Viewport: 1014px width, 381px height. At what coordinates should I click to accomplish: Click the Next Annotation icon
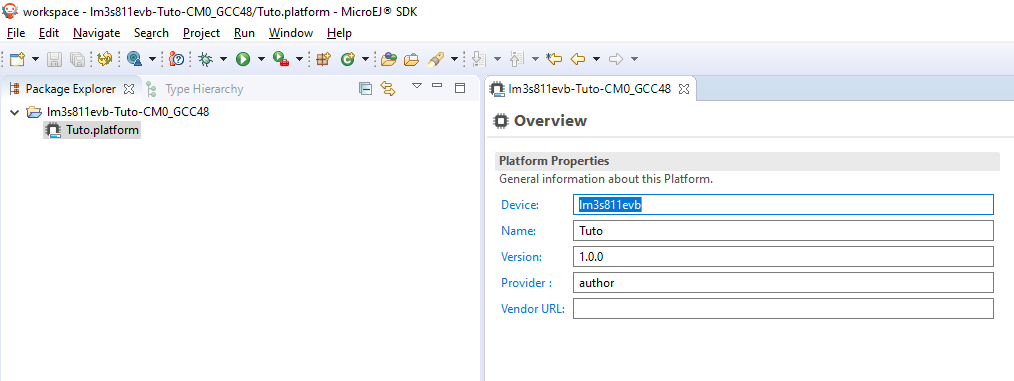(479, 59)
